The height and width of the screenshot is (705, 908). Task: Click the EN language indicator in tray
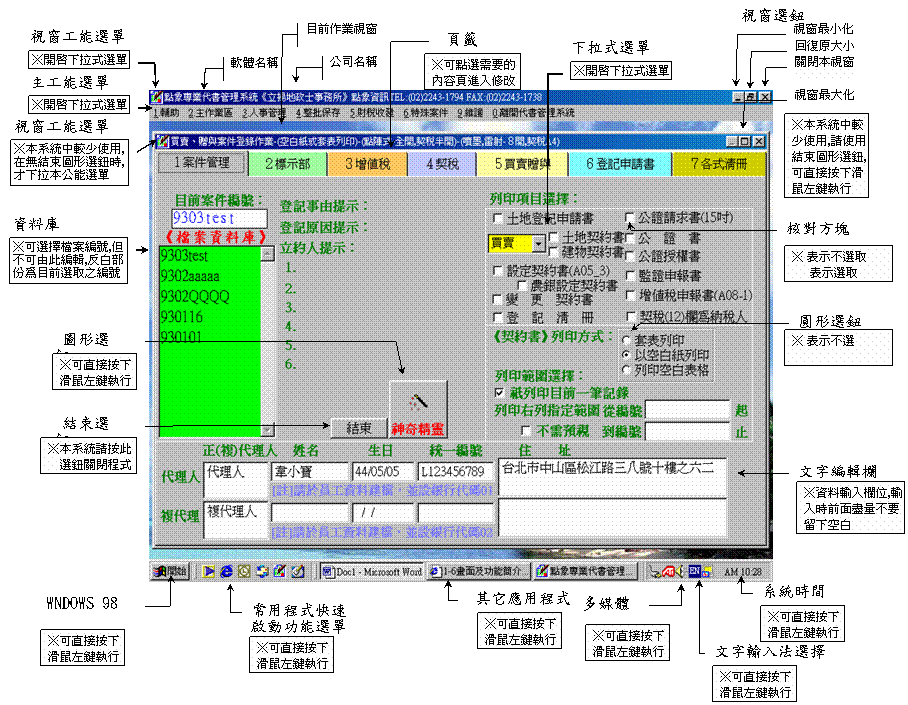click(x=693, y=570)
